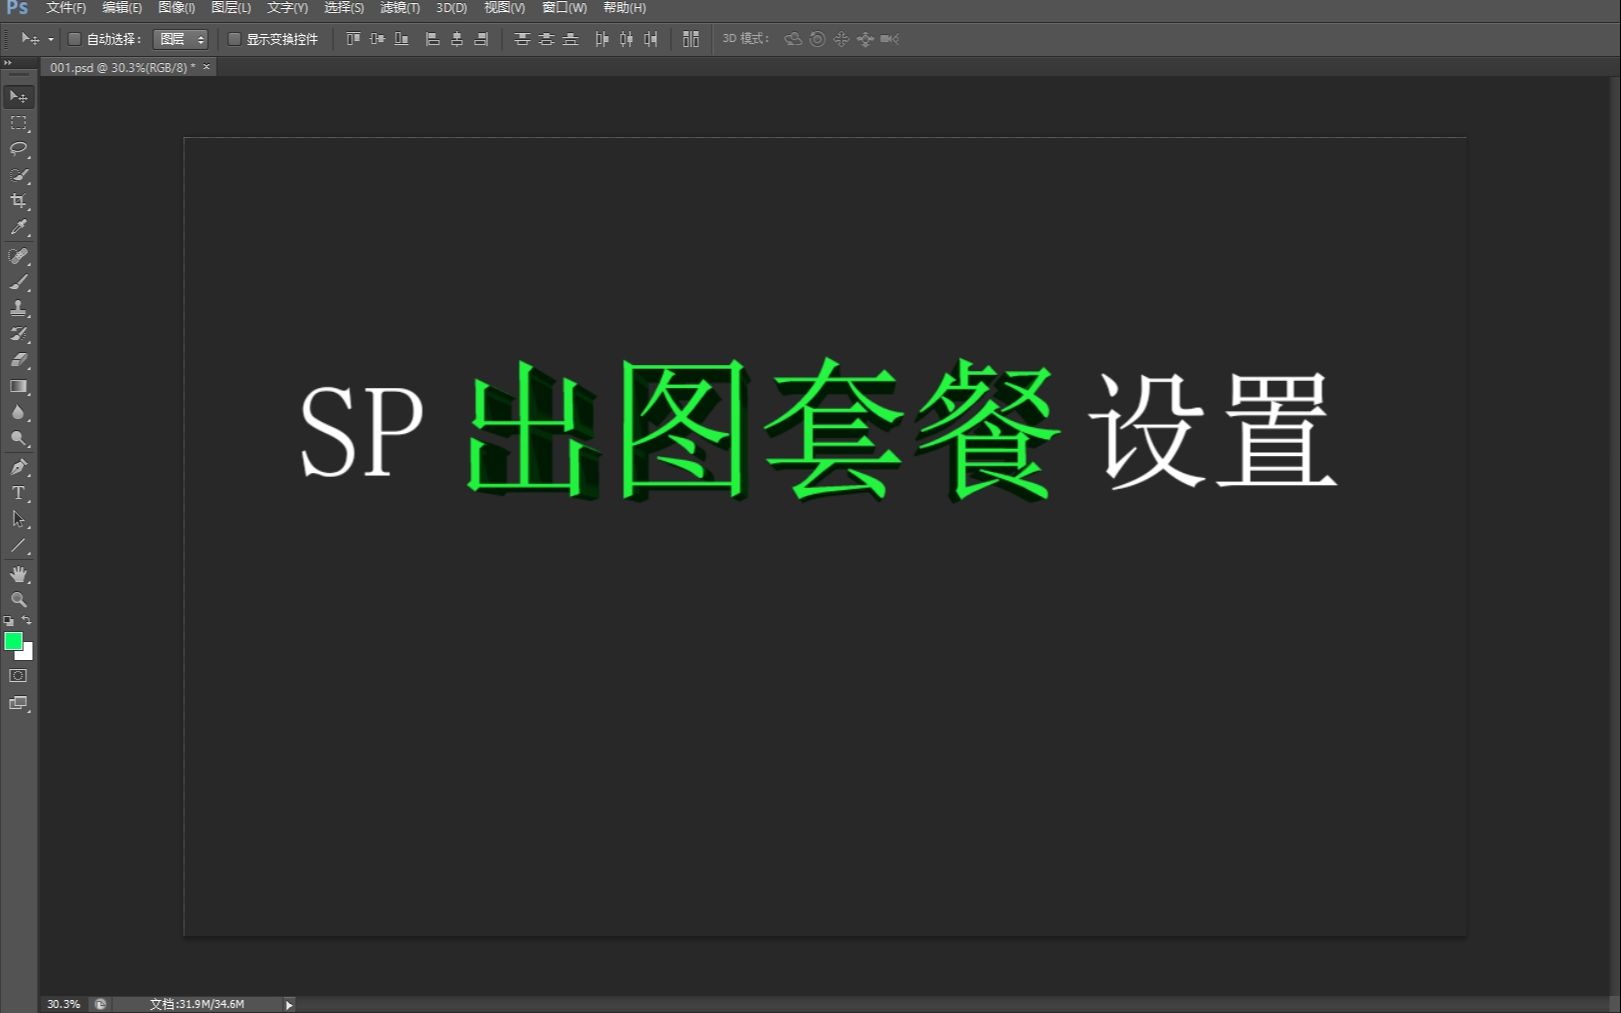Viewport: 1621px width, 1013px height.
Task: Select the Quick Selection tool
Action: coord(18,175)
